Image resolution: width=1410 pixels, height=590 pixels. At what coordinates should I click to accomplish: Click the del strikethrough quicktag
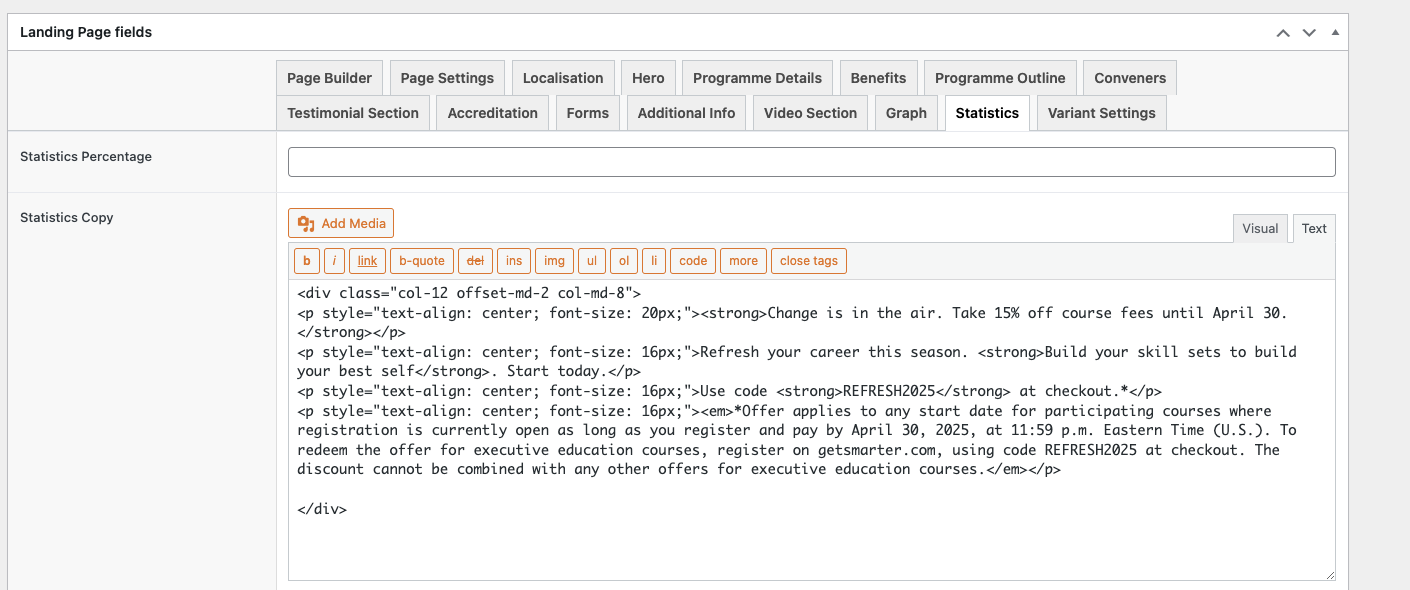click(475, 261)
